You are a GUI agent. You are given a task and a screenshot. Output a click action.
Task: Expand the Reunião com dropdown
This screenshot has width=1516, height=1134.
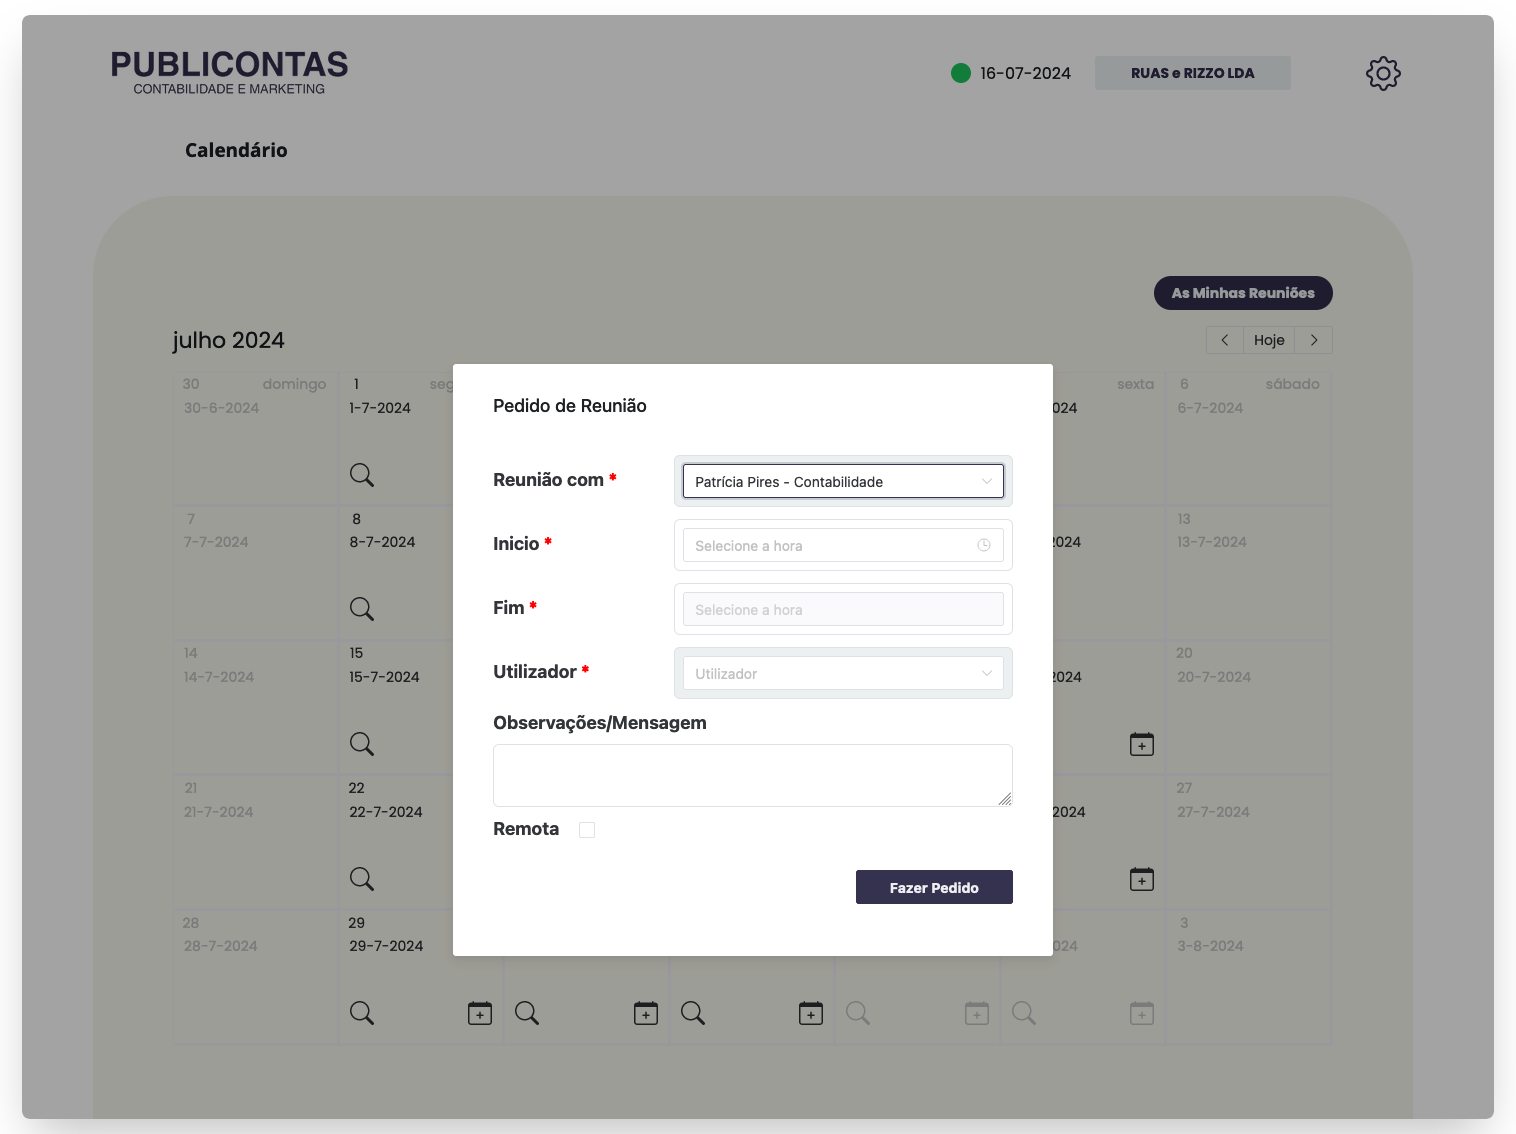[x=842, y=481]
